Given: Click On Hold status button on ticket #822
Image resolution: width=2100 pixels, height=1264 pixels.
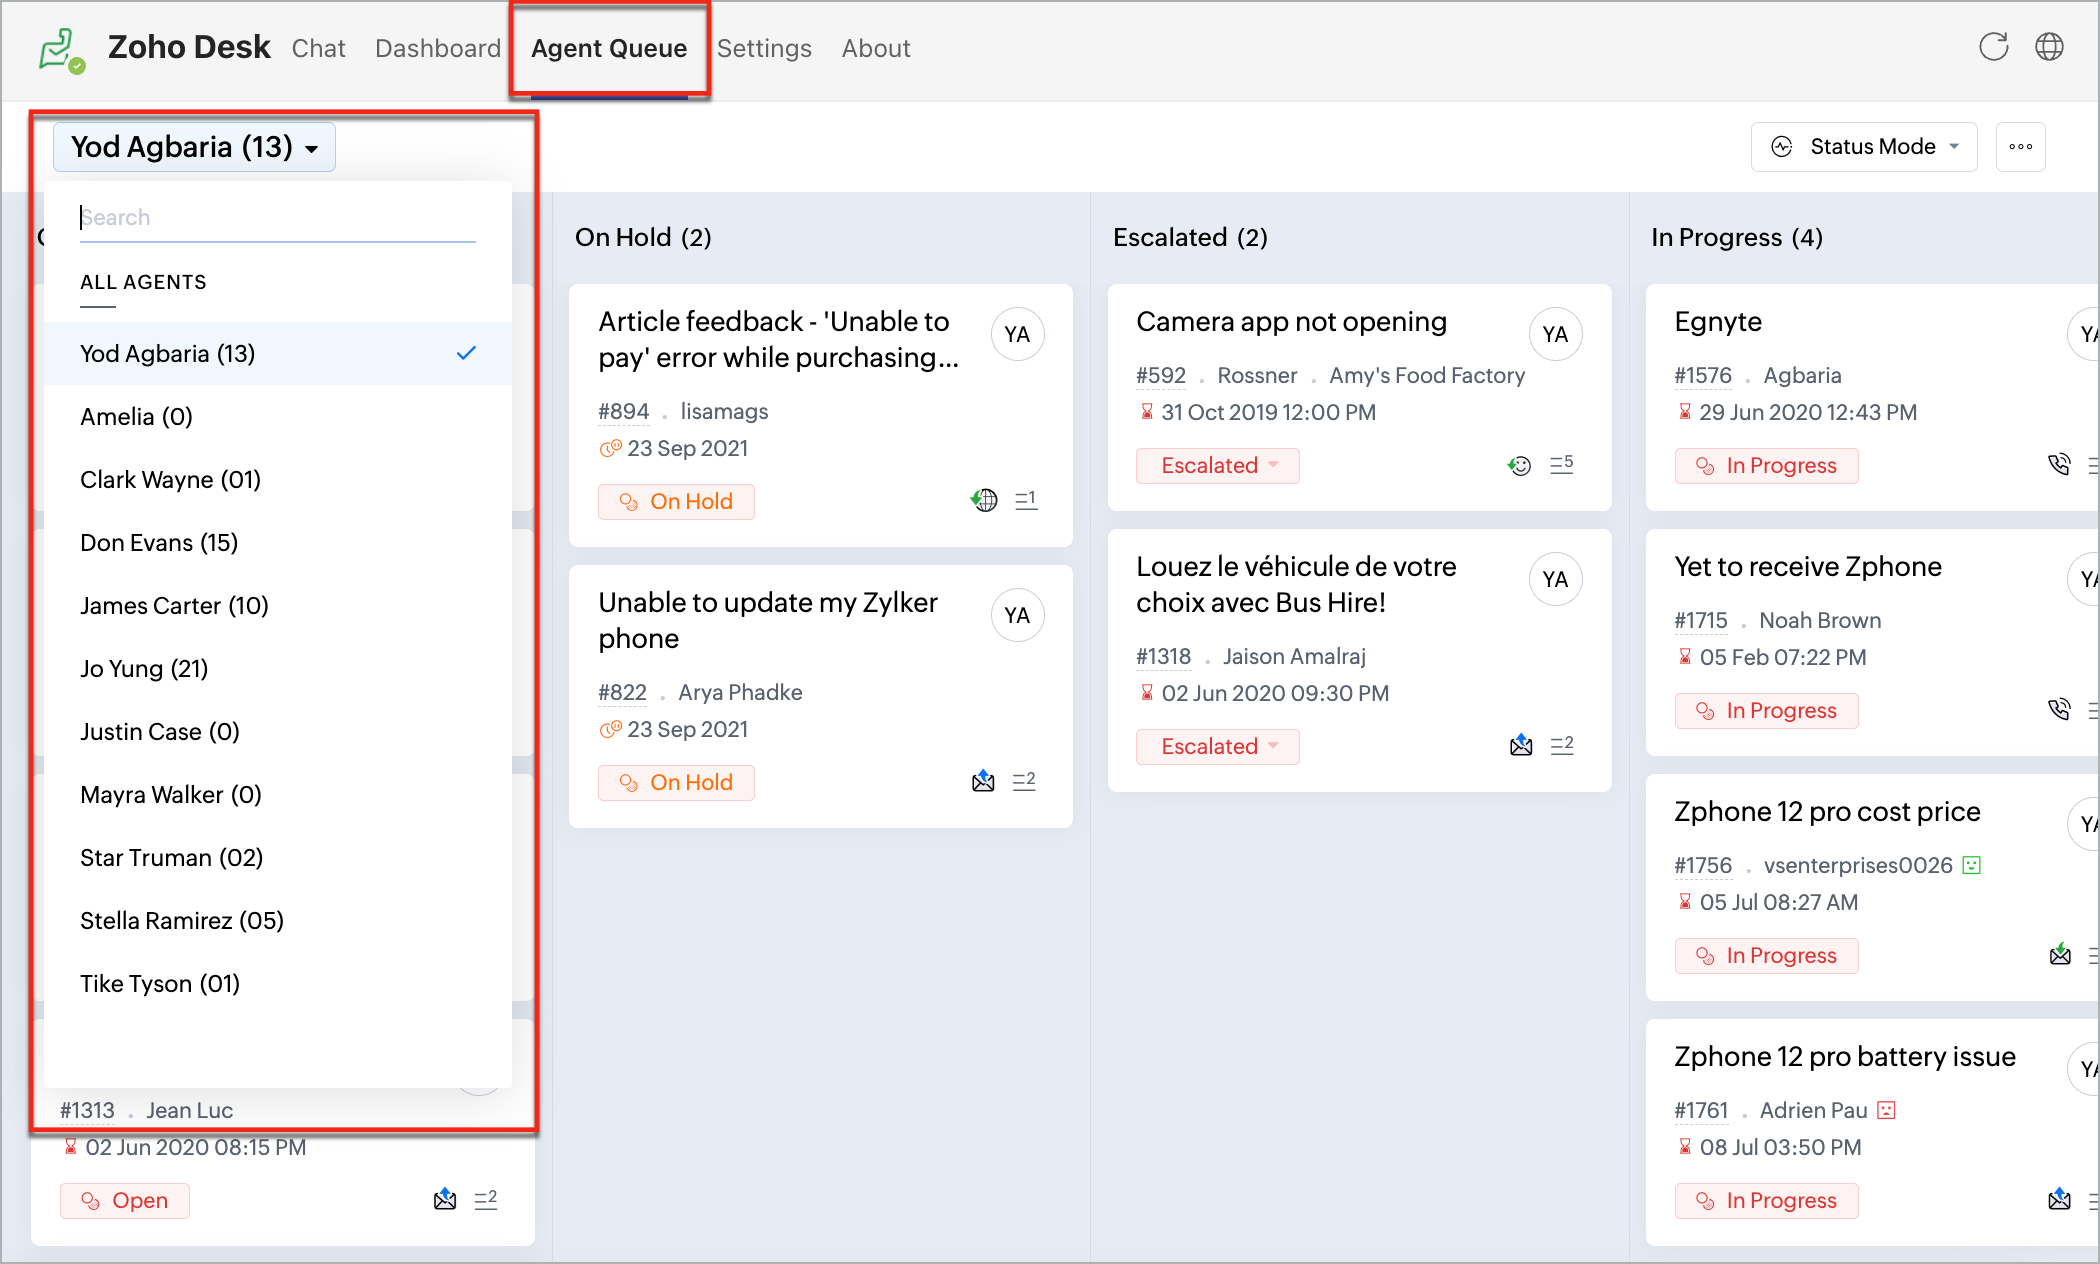Looking at the screenshot, I should click(676, 782).
